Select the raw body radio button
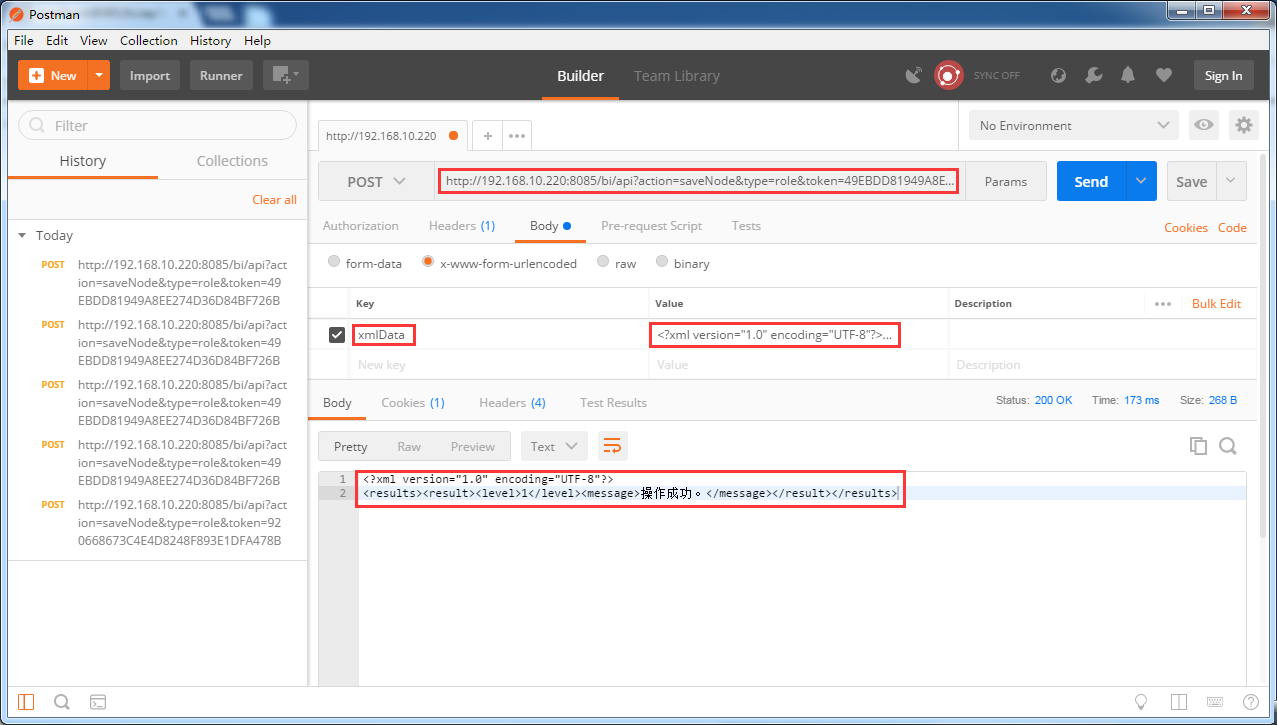The image size is (1277, 725). tap(603, 263)
